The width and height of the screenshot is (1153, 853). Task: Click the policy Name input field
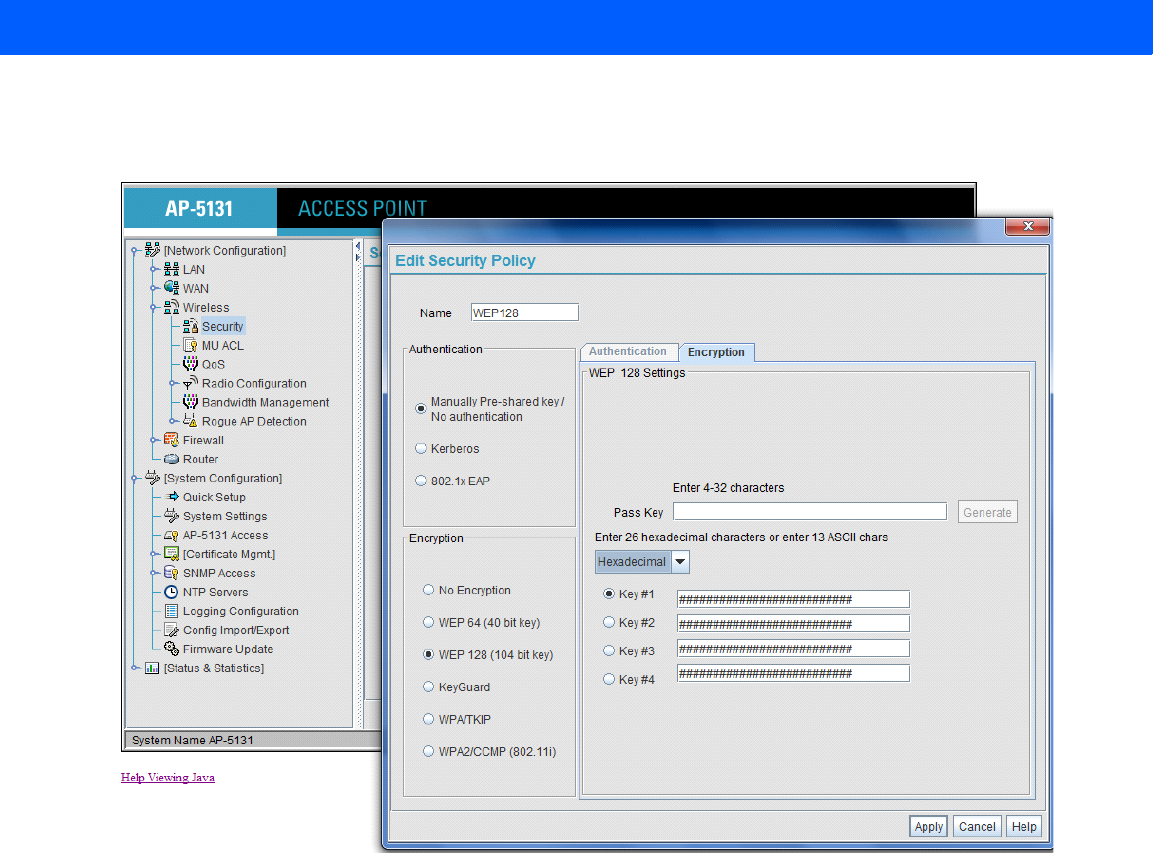point(524,313)
